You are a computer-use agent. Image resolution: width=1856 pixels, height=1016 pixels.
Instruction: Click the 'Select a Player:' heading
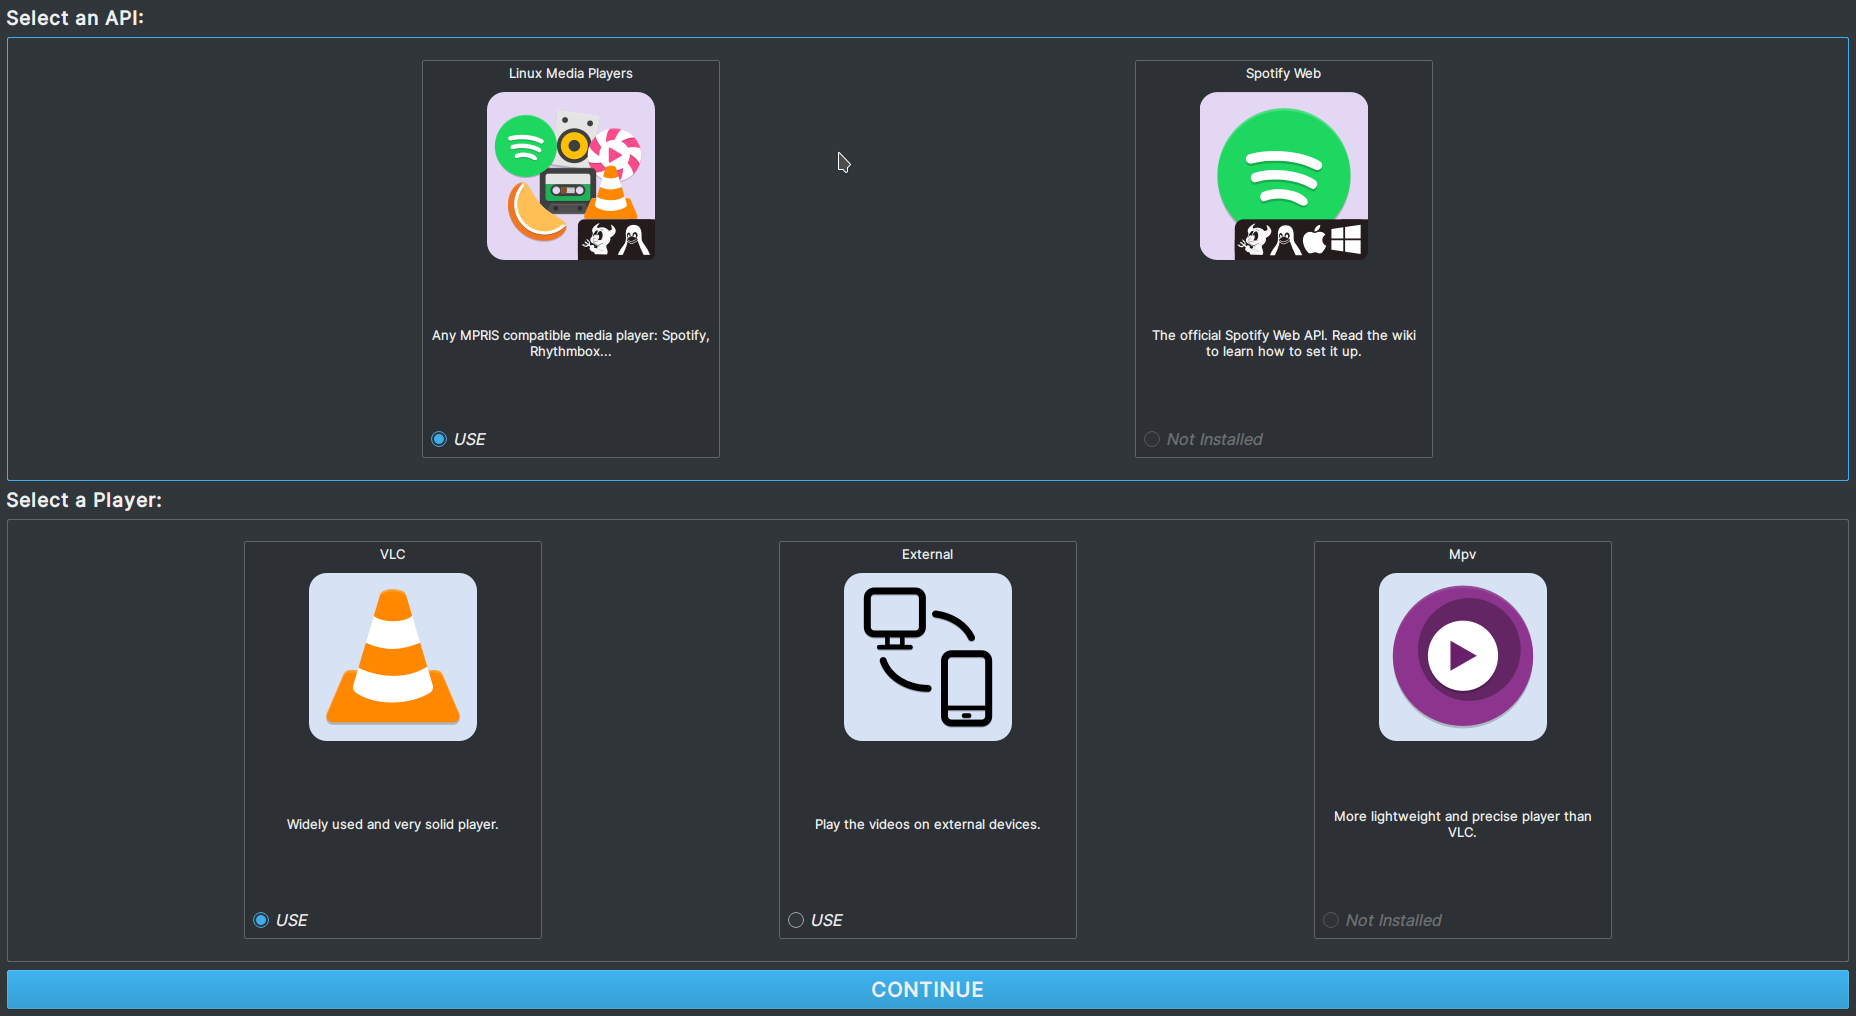[x=84, y=500]
